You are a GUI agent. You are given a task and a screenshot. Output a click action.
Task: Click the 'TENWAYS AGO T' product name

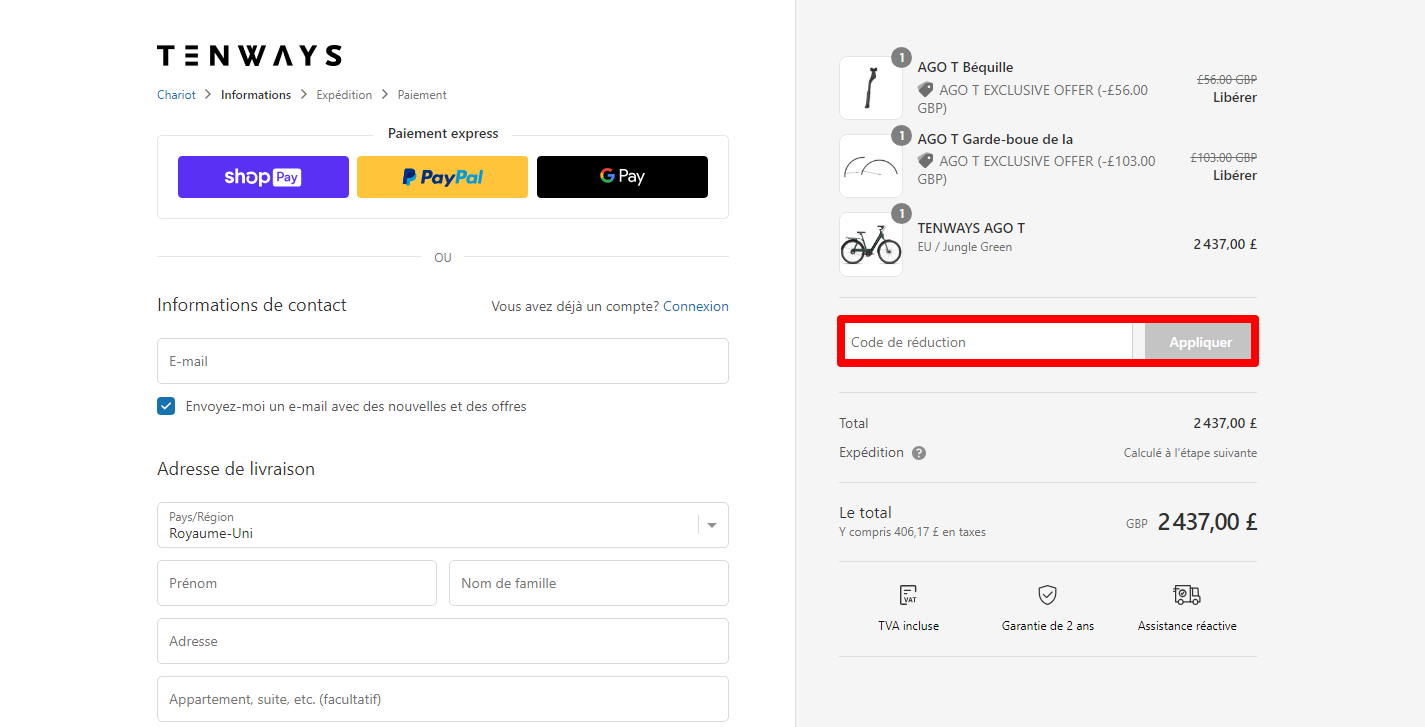pyautogui.click(x=971, y=228)
